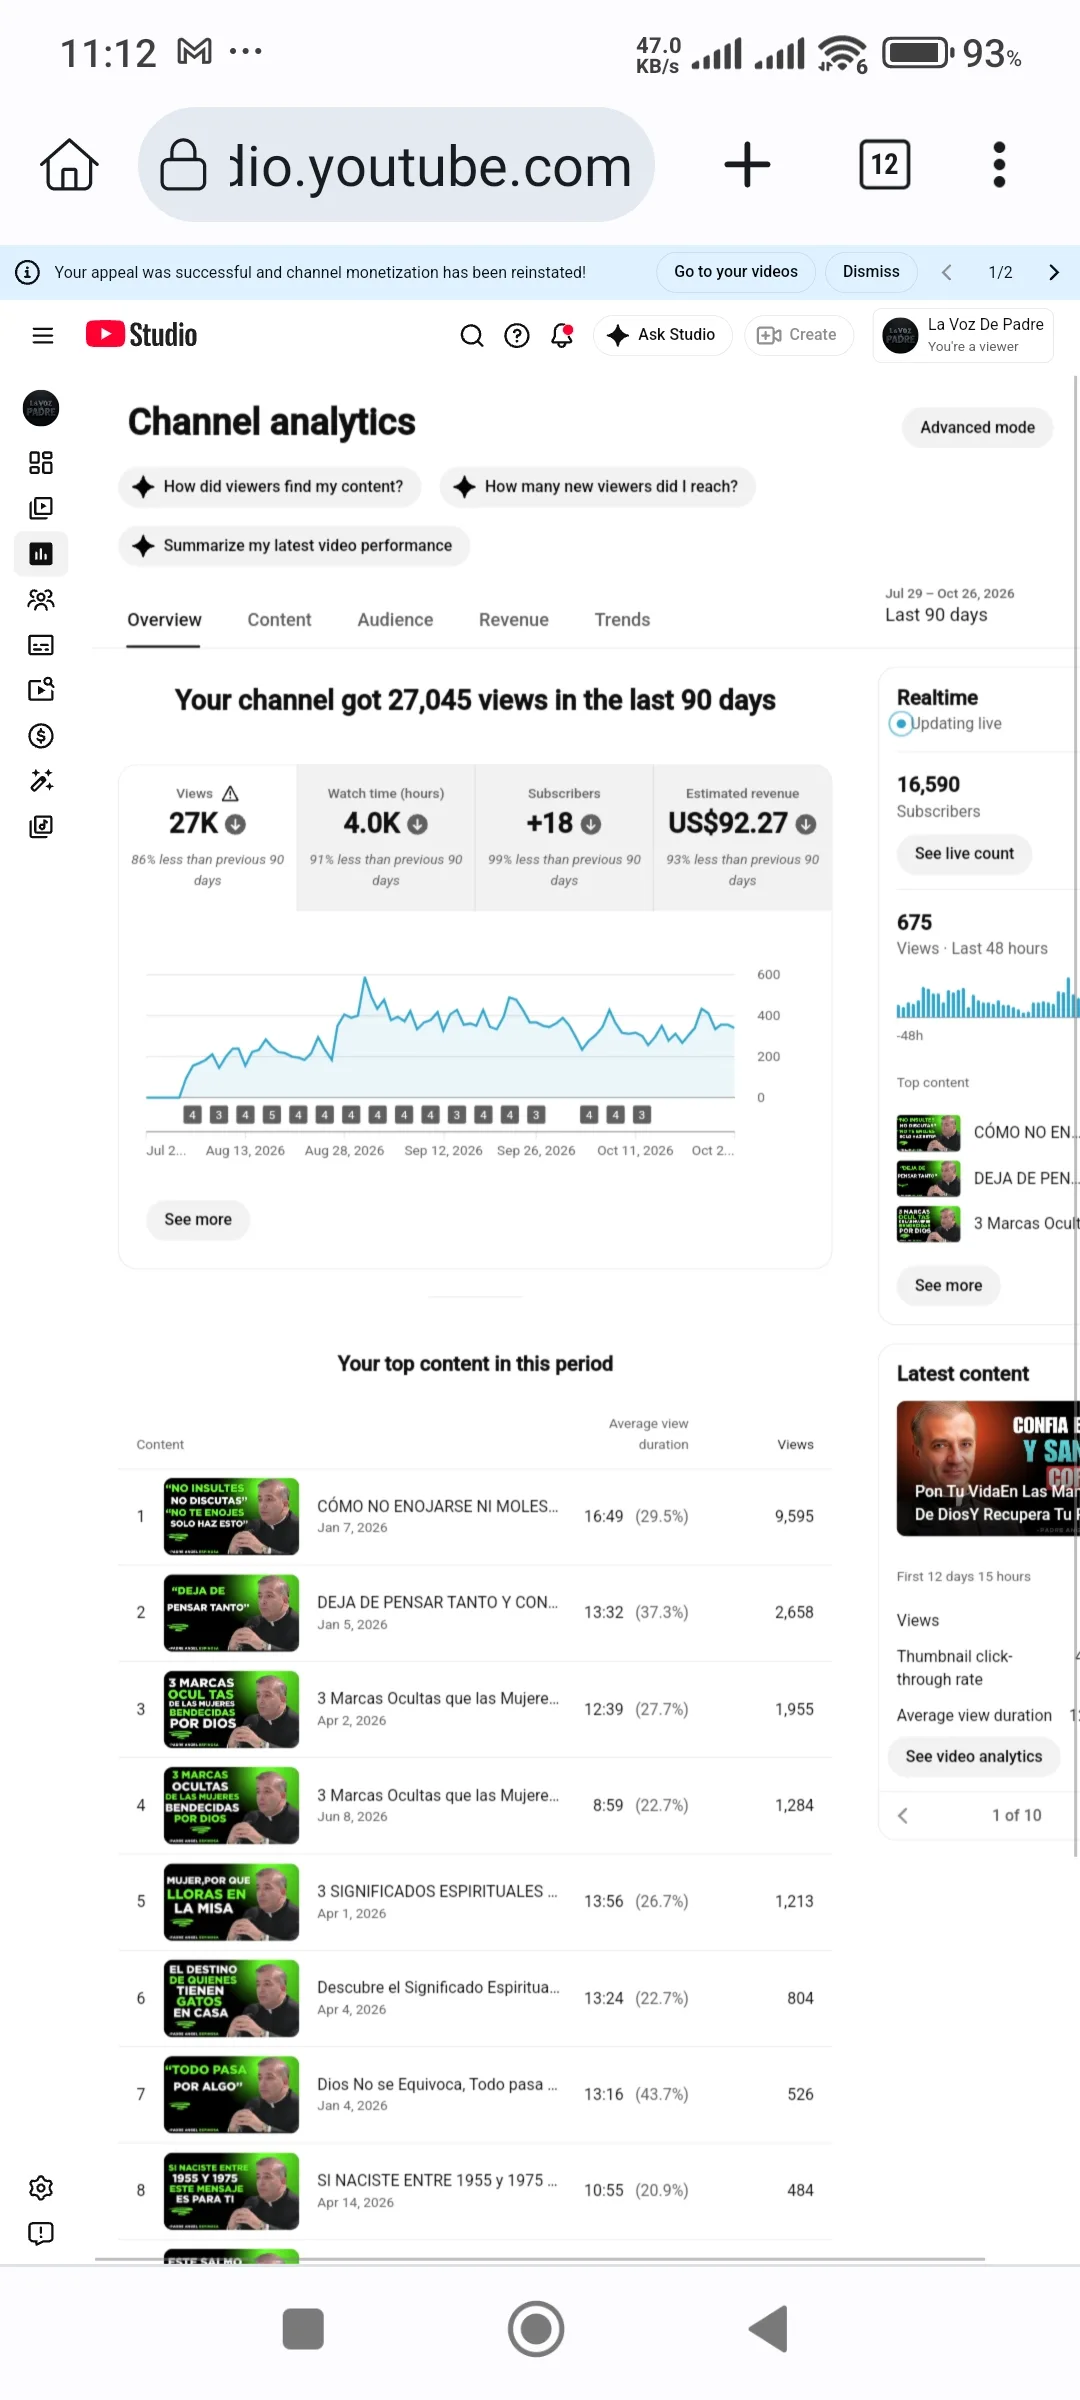Go to Content detection sidebar icon
Screen dimensions: 1080x2400
[x=41, y=690]
